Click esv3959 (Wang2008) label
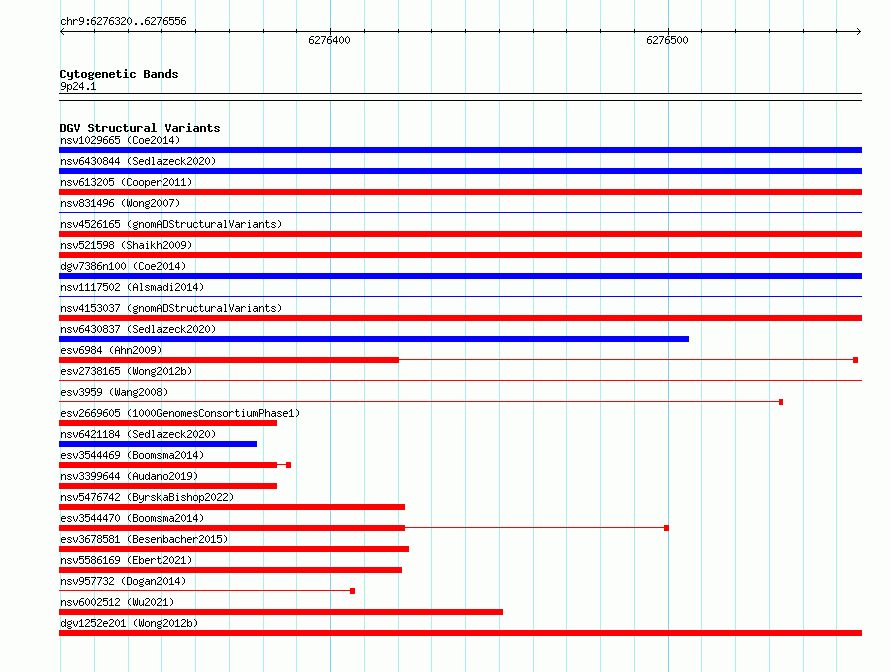Image resolution: width=890 pixels, height=672 pixels. click(114, 392)
